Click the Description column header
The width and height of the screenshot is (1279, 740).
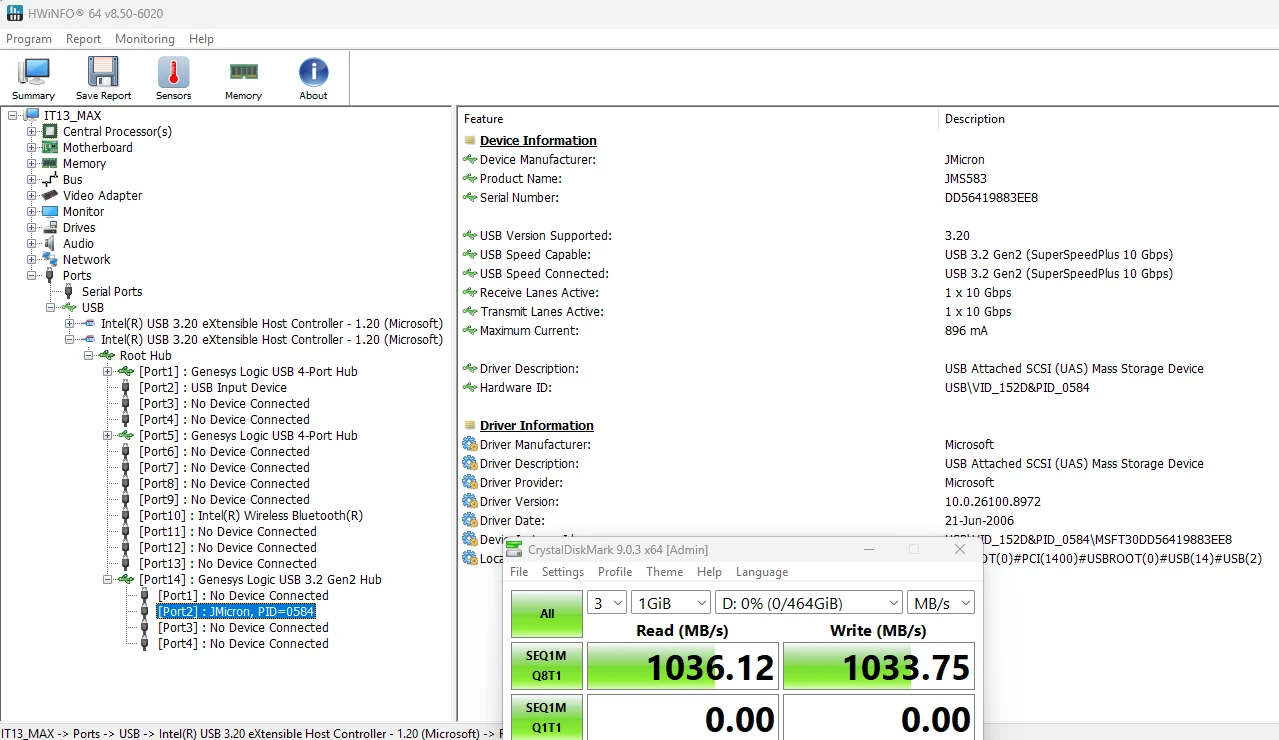(975, 119)
